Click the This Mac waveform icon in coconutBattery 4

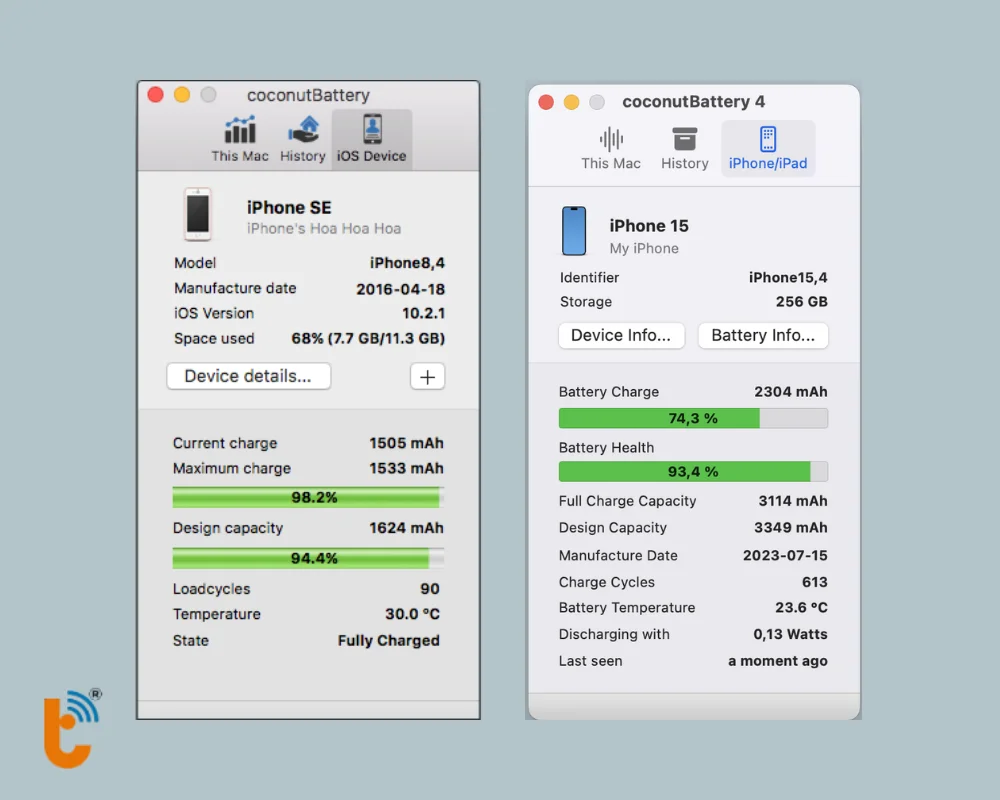[611, 139]
